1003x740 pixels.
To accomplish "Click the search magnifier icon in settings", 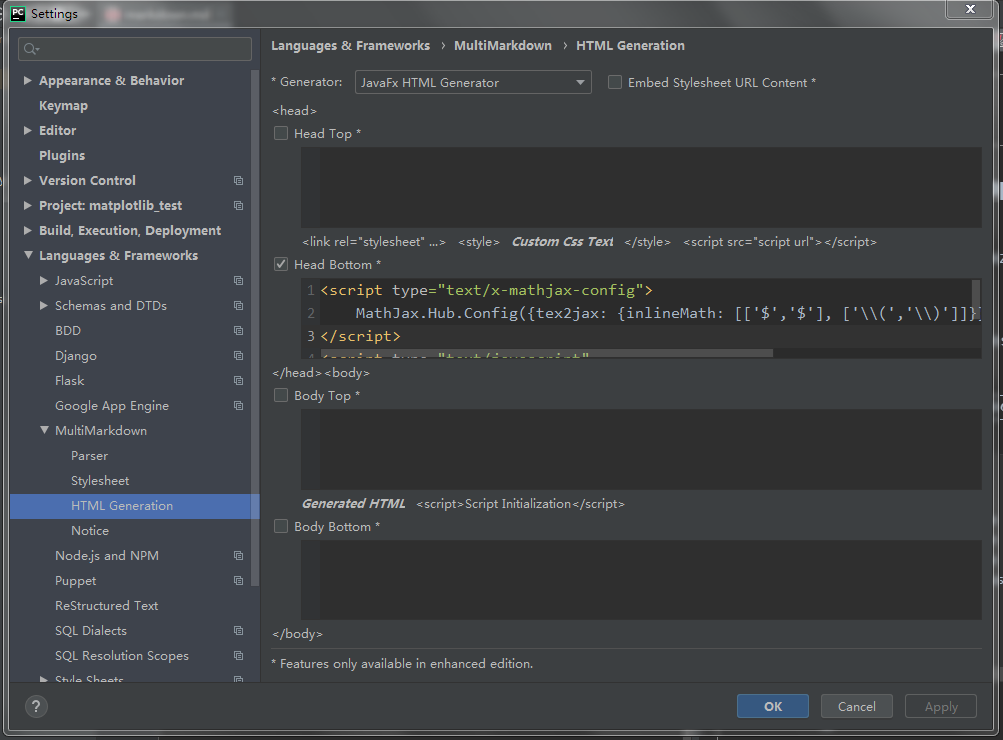I will 31,49.
